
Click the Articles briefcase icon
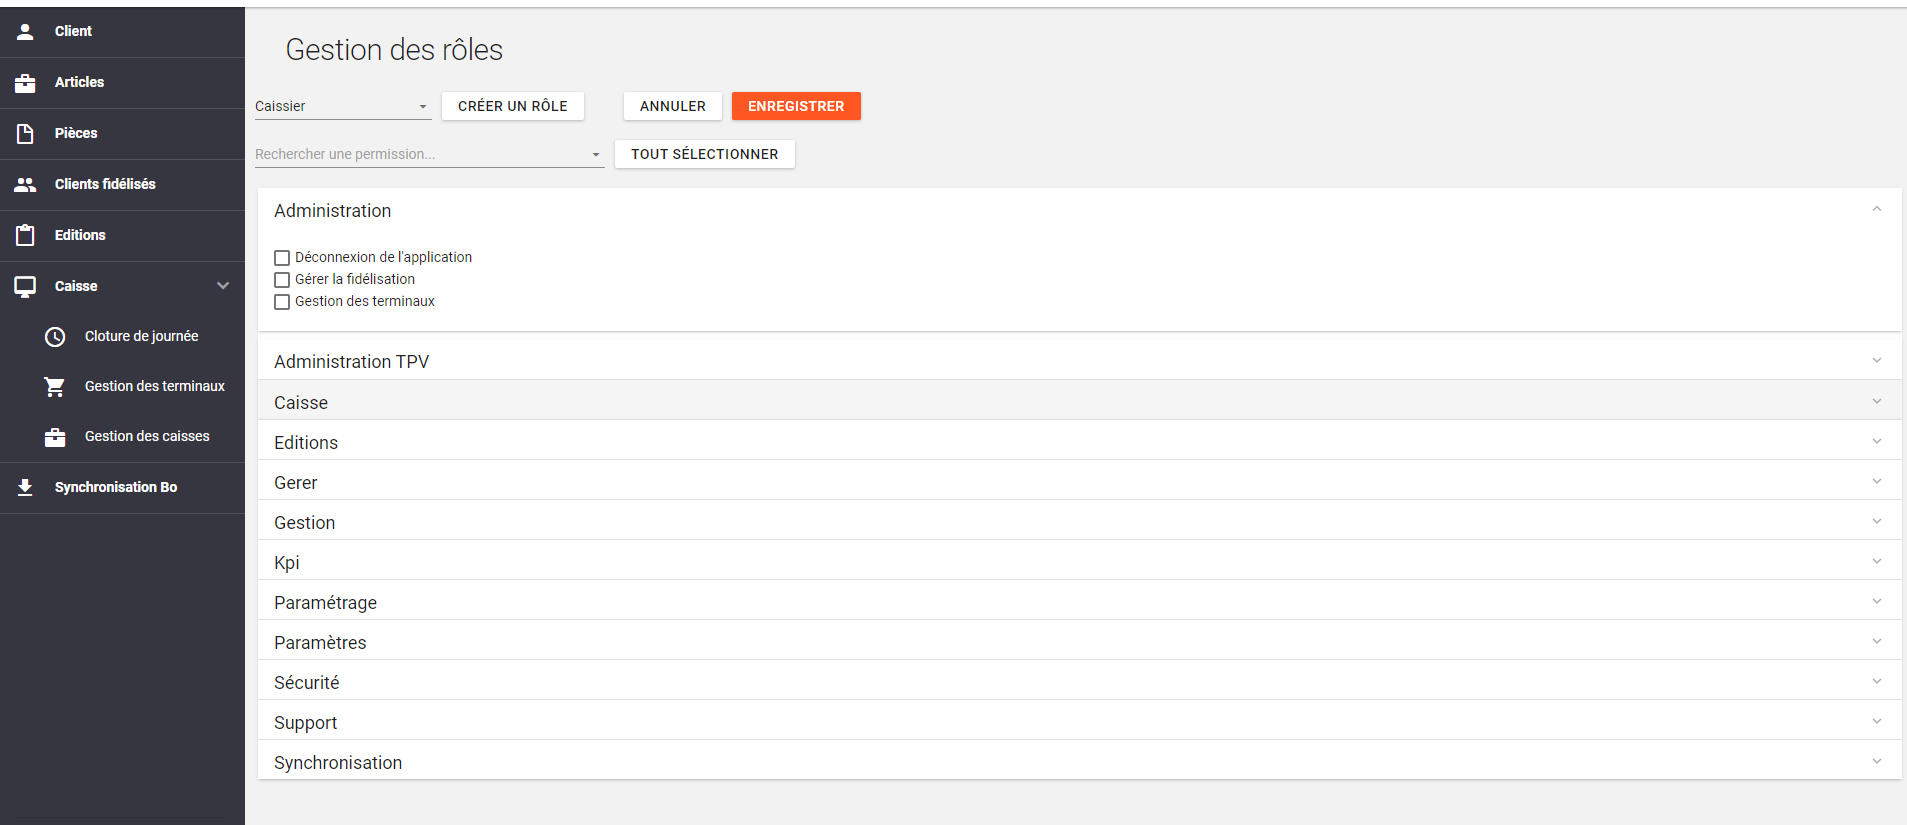click(x=25, y=83)
